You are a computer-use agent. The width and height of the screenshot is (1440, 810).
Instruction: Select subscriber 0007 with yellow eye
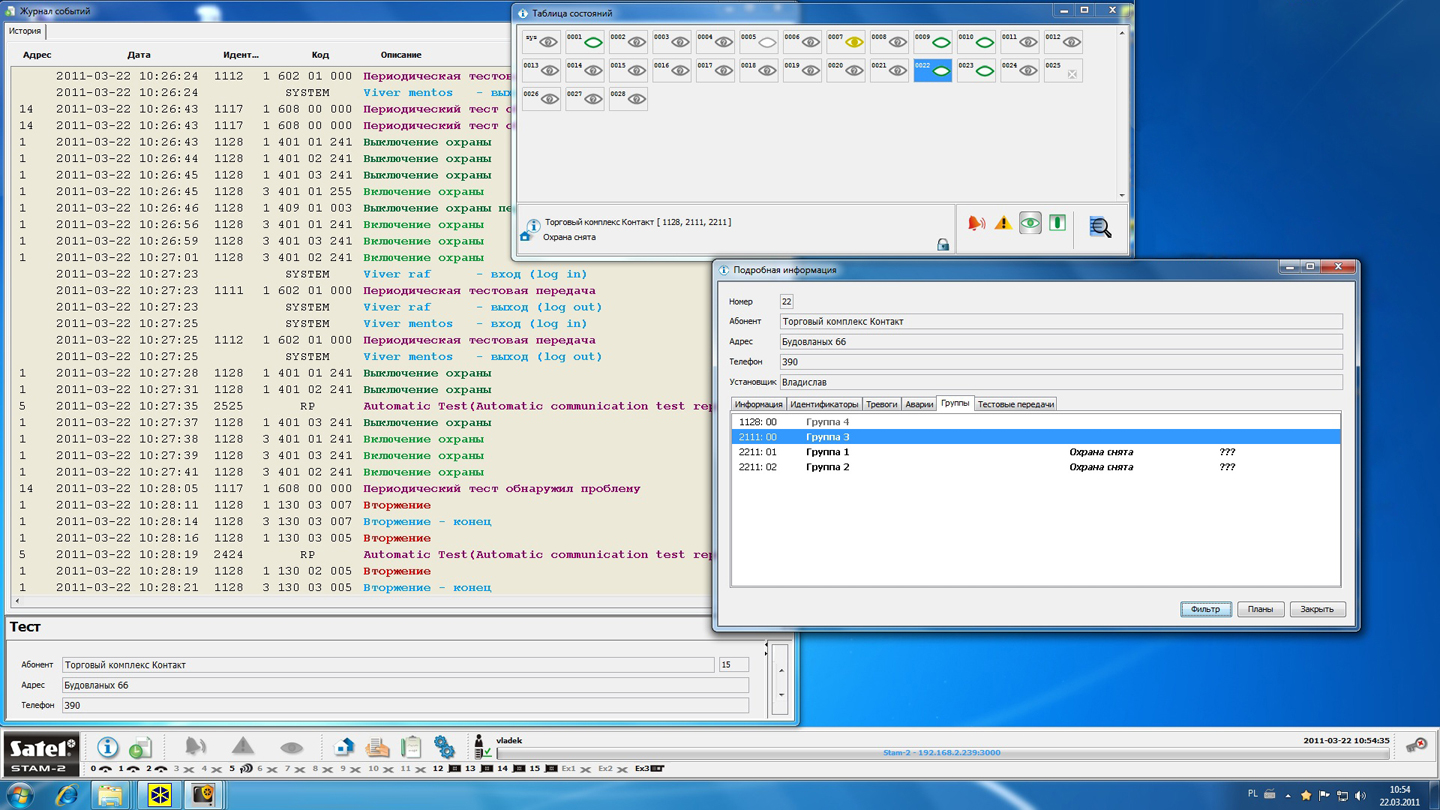846,42
